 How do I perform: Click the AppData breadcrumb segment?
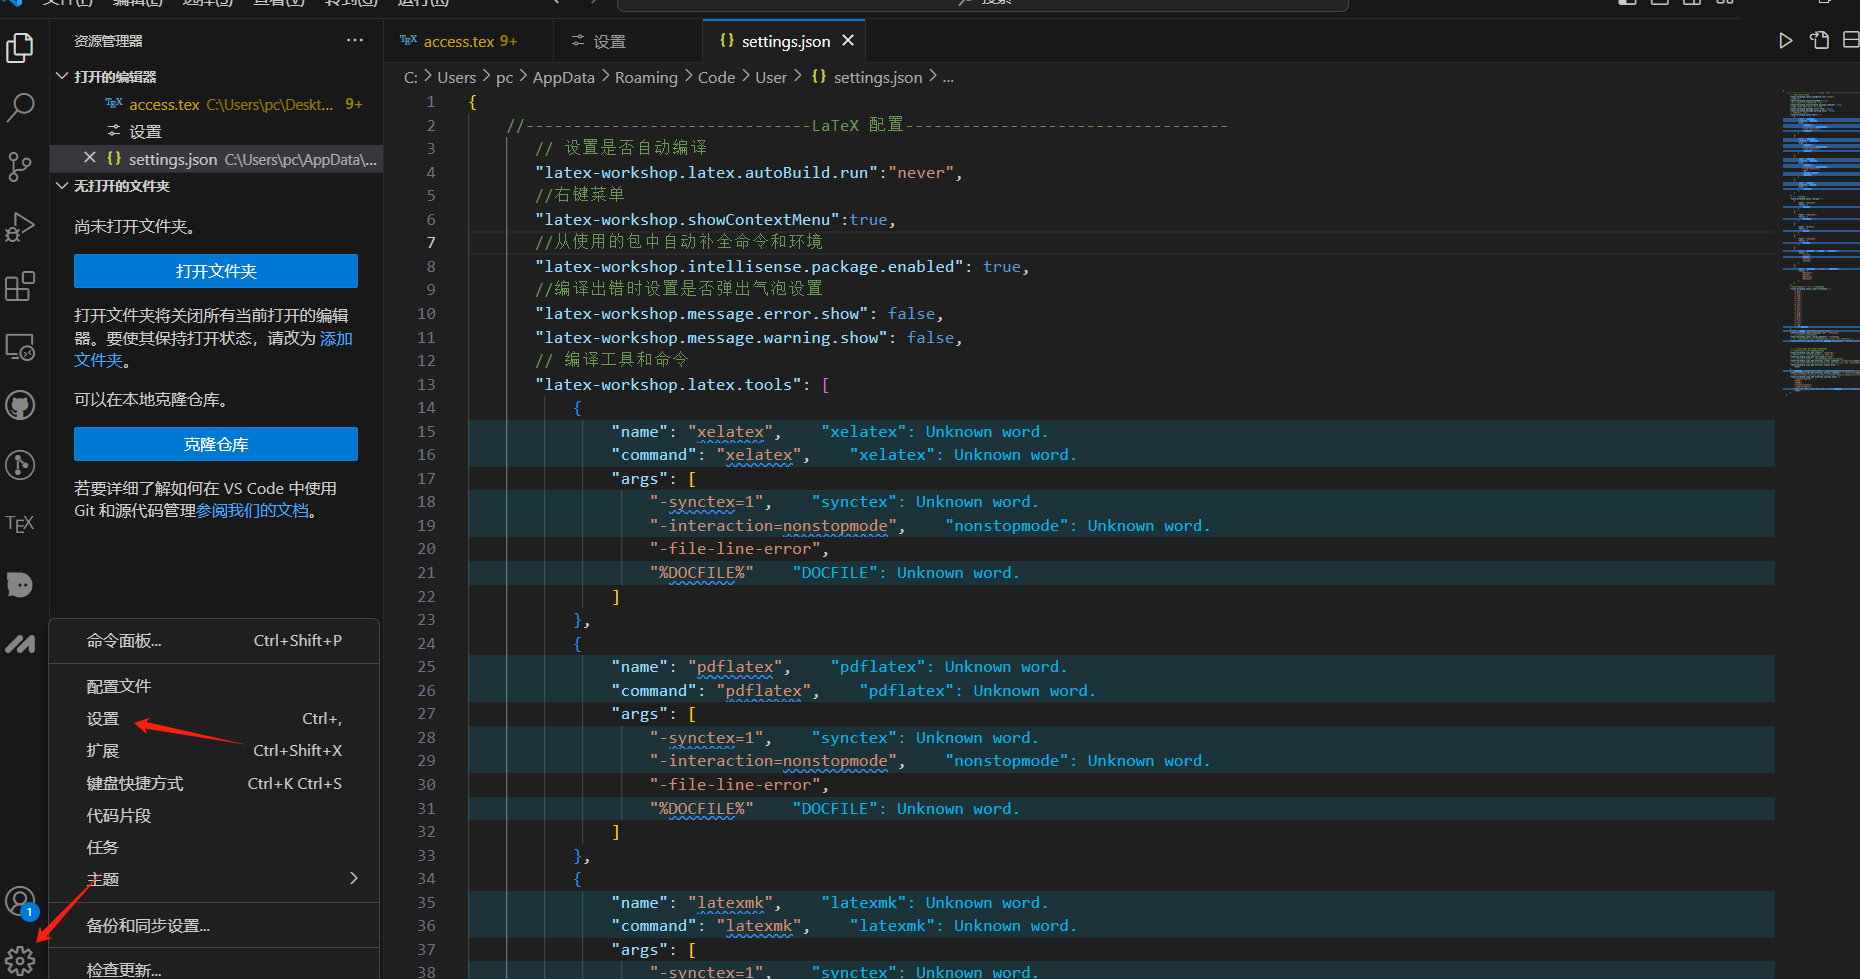click(x=563, y=77)
